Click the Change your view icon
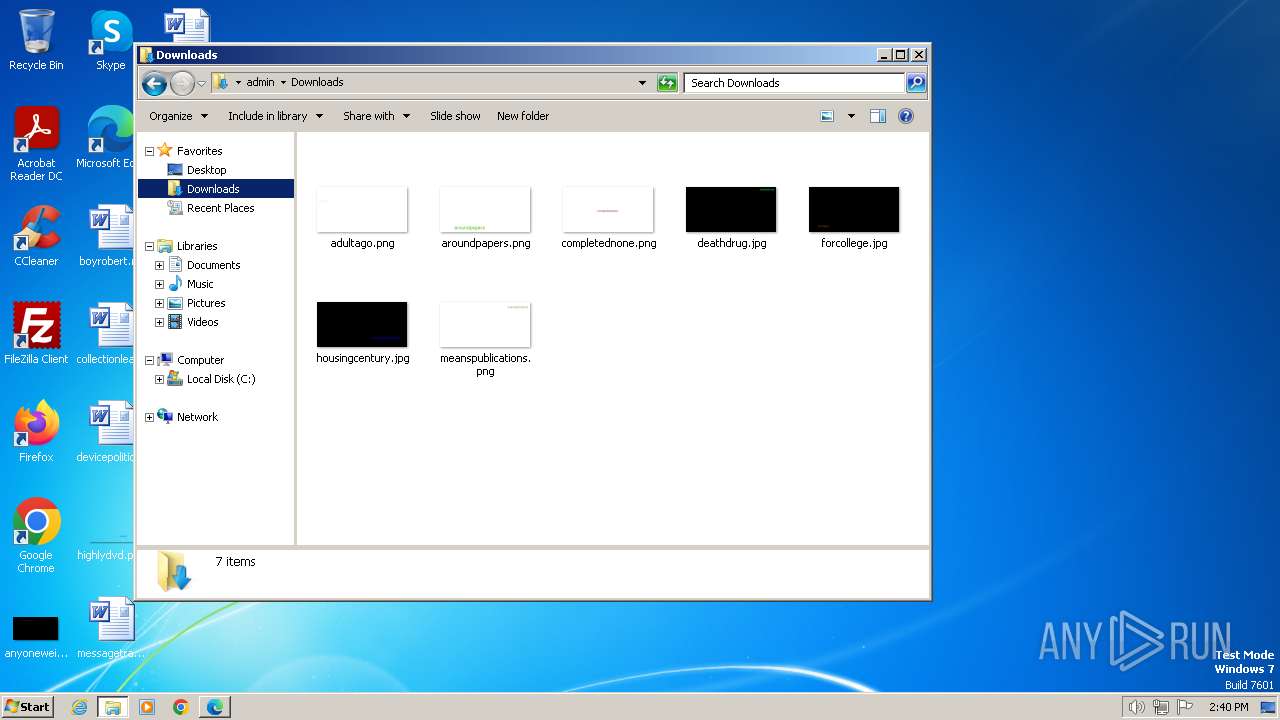The image size is (1280, 720). point(827,116)
